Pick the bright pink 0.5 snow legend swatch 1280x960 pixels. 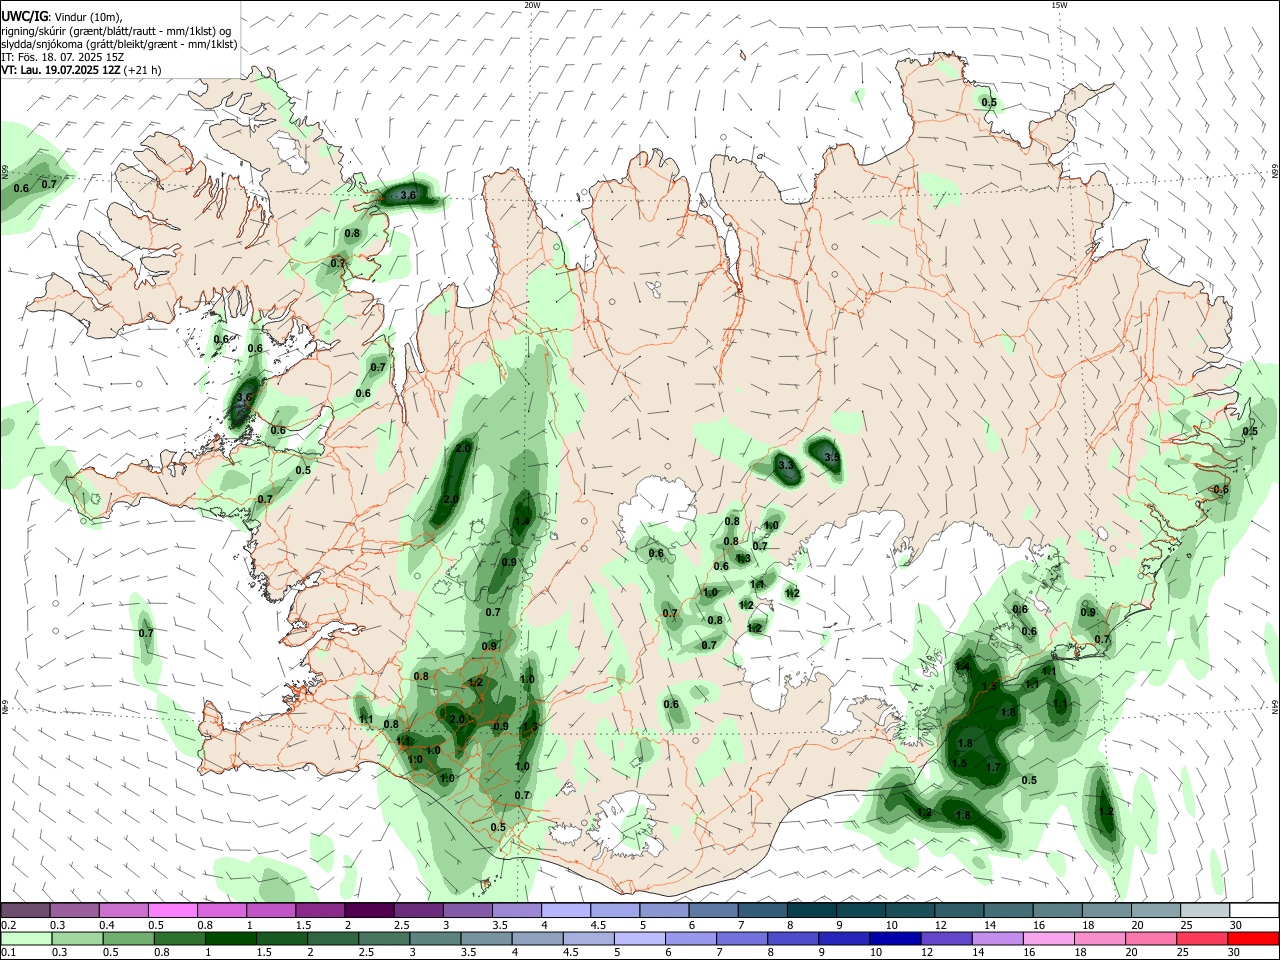172,910
